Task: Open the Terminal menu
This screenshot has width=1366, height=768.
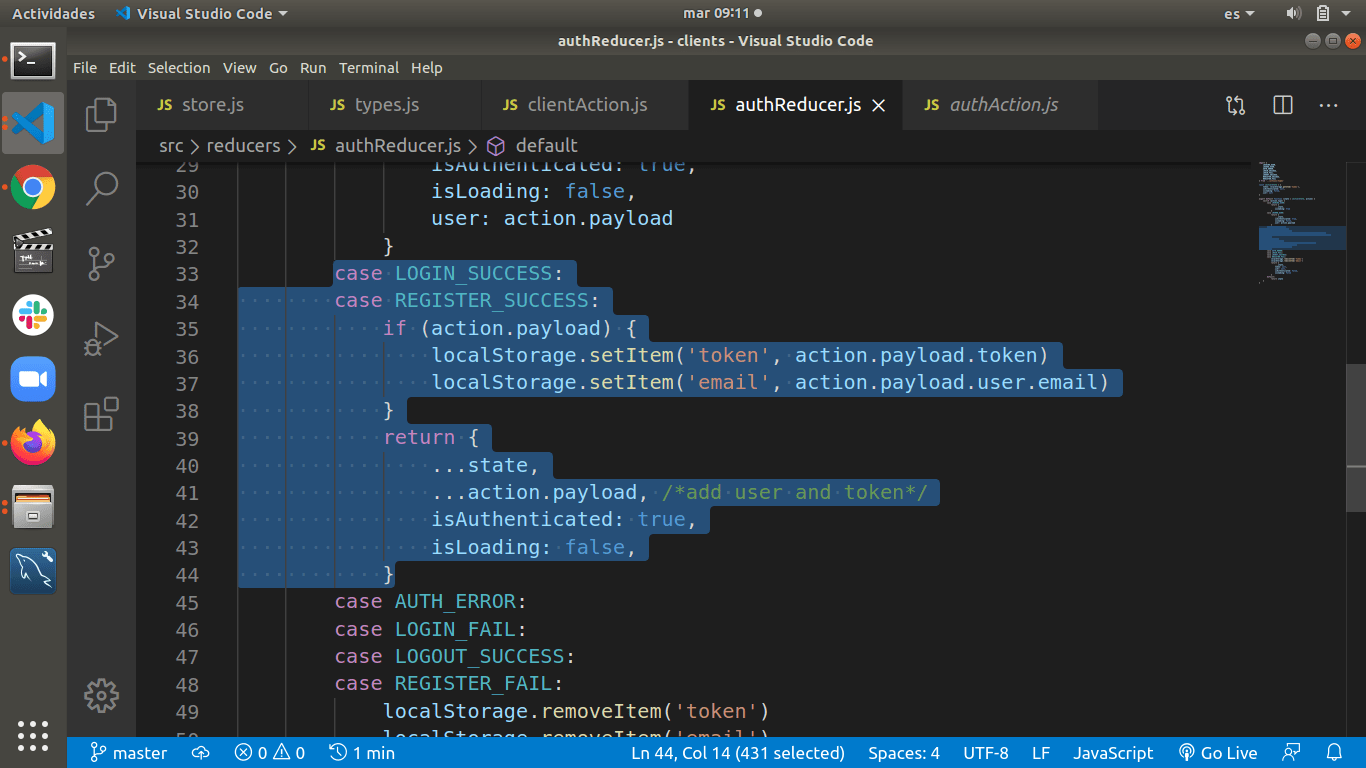Action: [369, 68]
